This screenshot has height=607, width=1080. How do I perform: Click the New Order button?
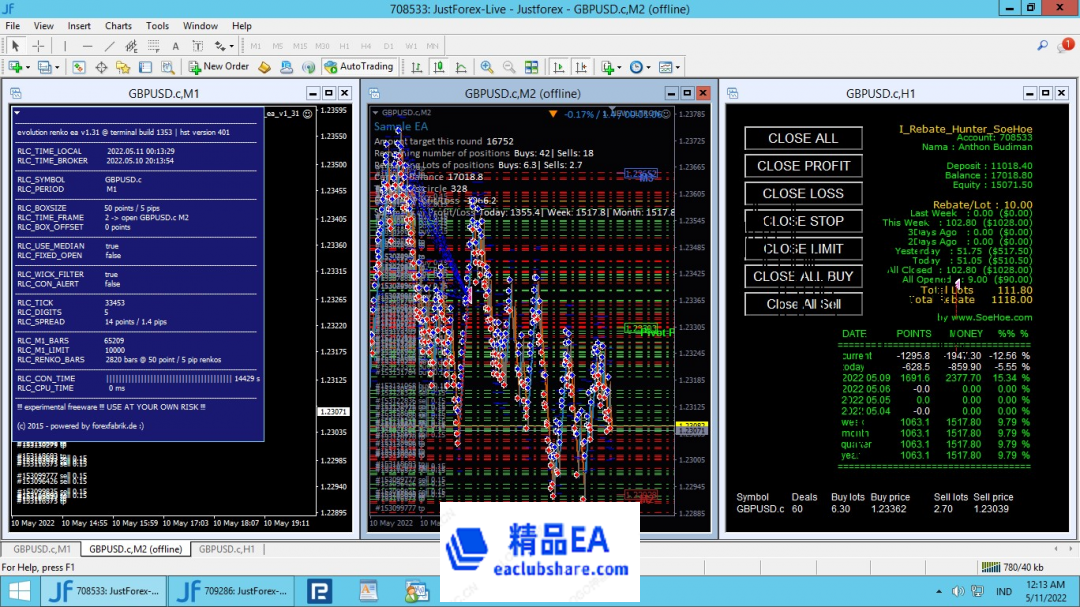(x=219, y=67)
